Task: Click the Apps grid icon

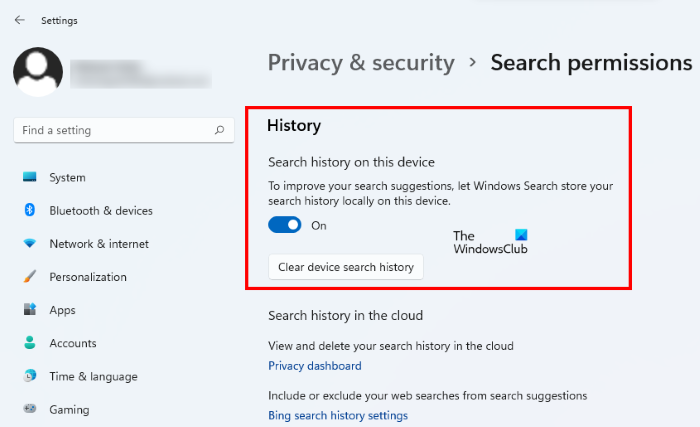Action: (x=30, y=310)
